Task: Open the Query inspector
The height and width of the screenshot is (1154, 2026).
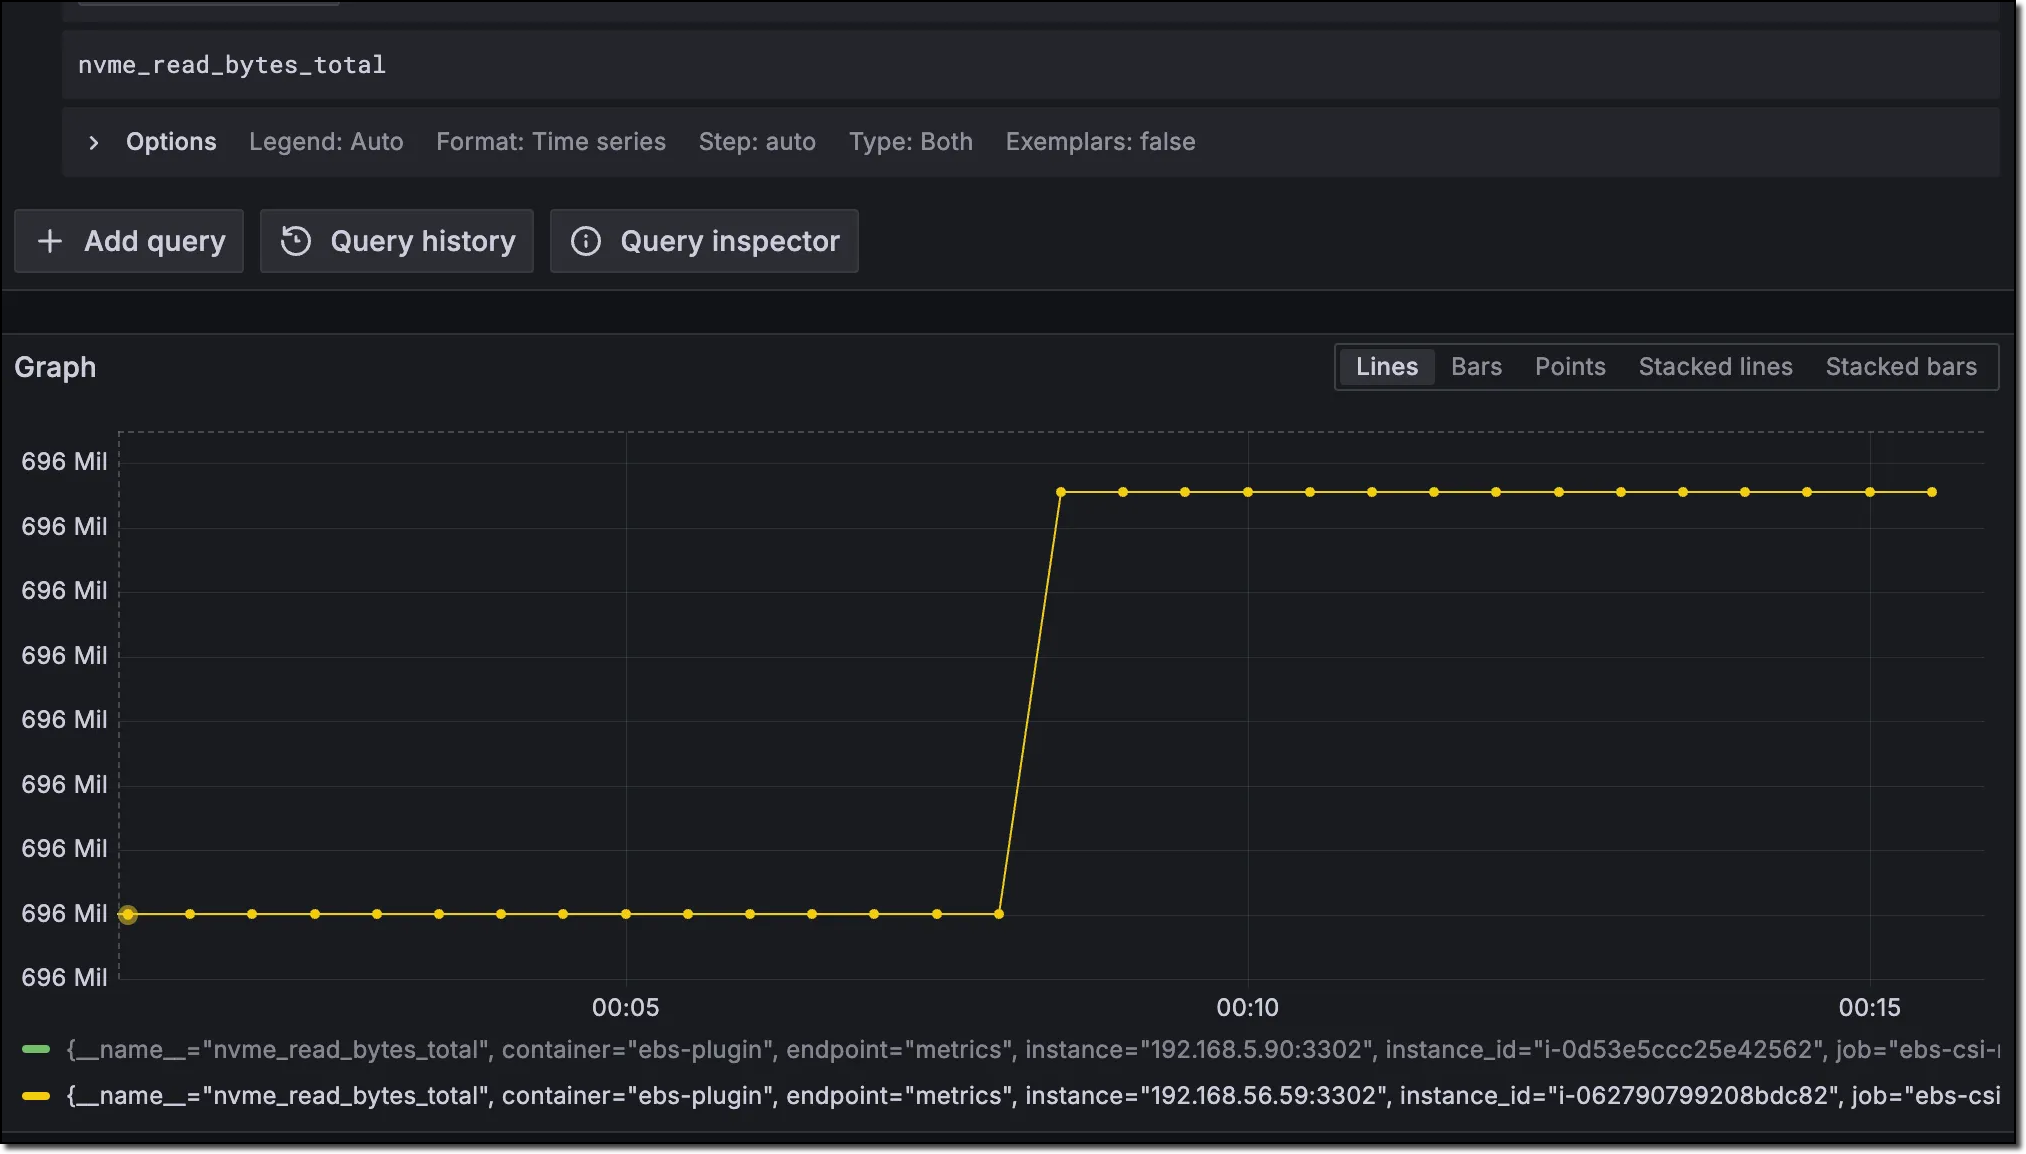Action: 704,241
